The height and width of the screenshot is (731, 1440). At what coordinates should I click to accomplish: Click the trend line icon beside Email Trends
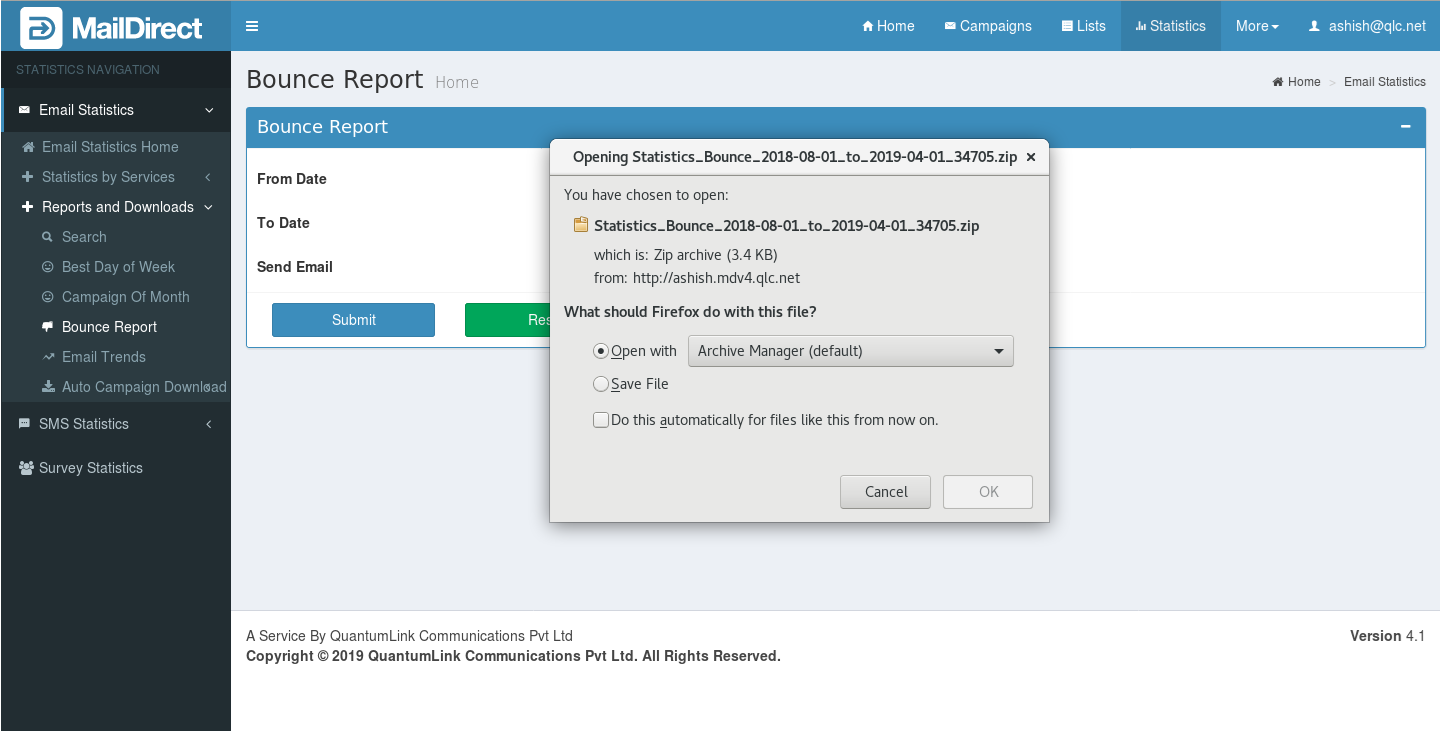47,357
